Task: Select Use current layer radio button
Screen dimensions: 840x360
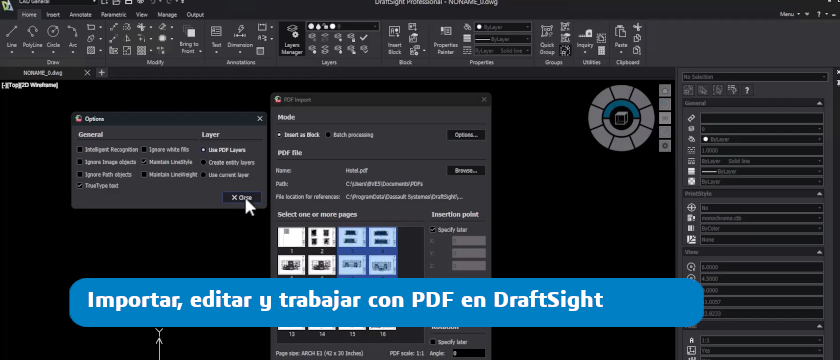Action: pos(204,175)
